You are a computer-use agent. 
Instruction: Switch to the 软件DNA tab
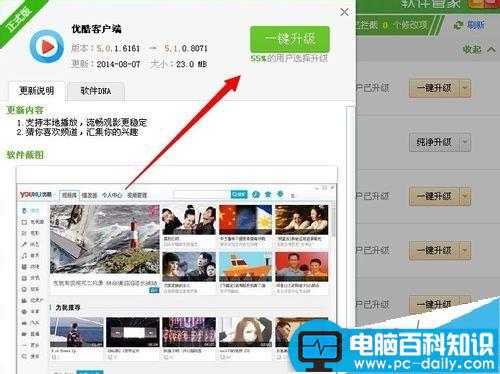pos(96,91)
